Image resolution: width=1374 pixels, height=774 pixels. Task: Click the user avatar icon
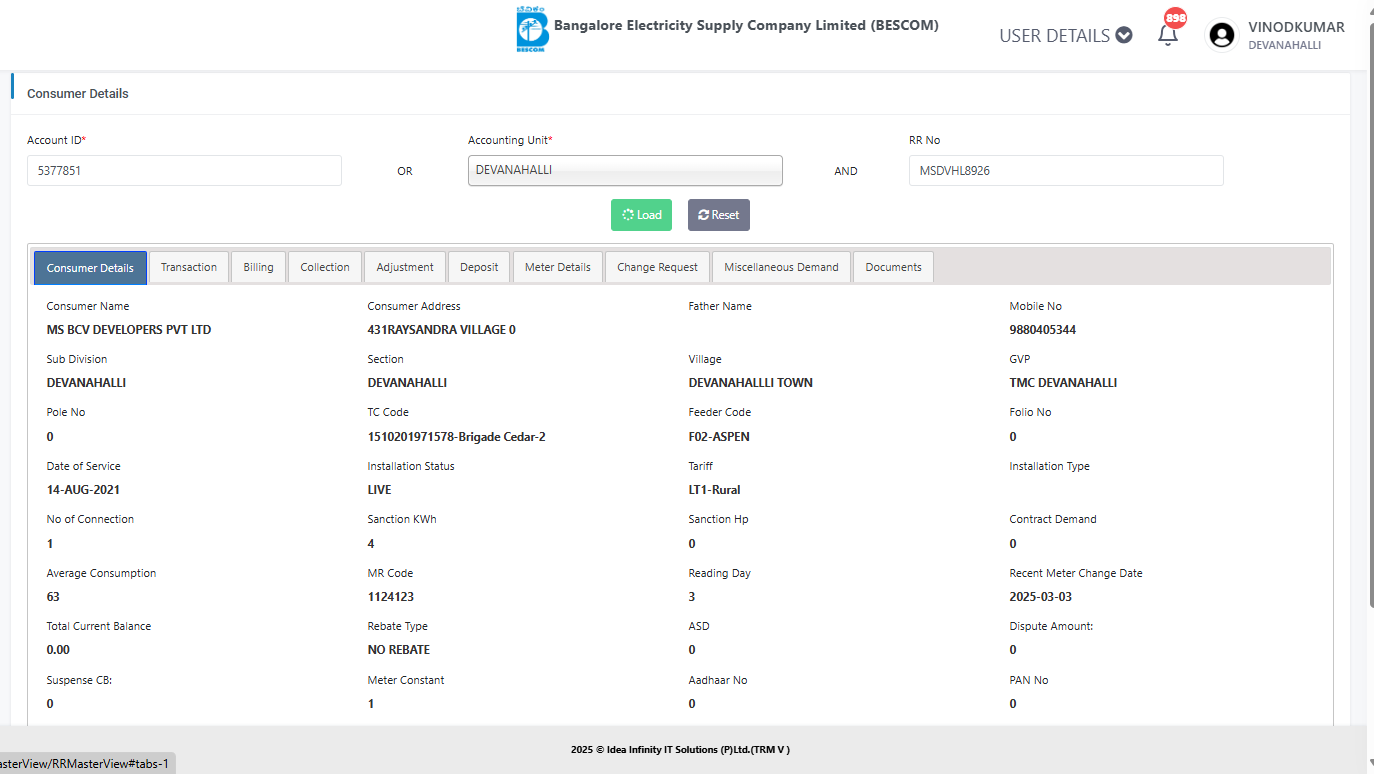[1222, 35]
